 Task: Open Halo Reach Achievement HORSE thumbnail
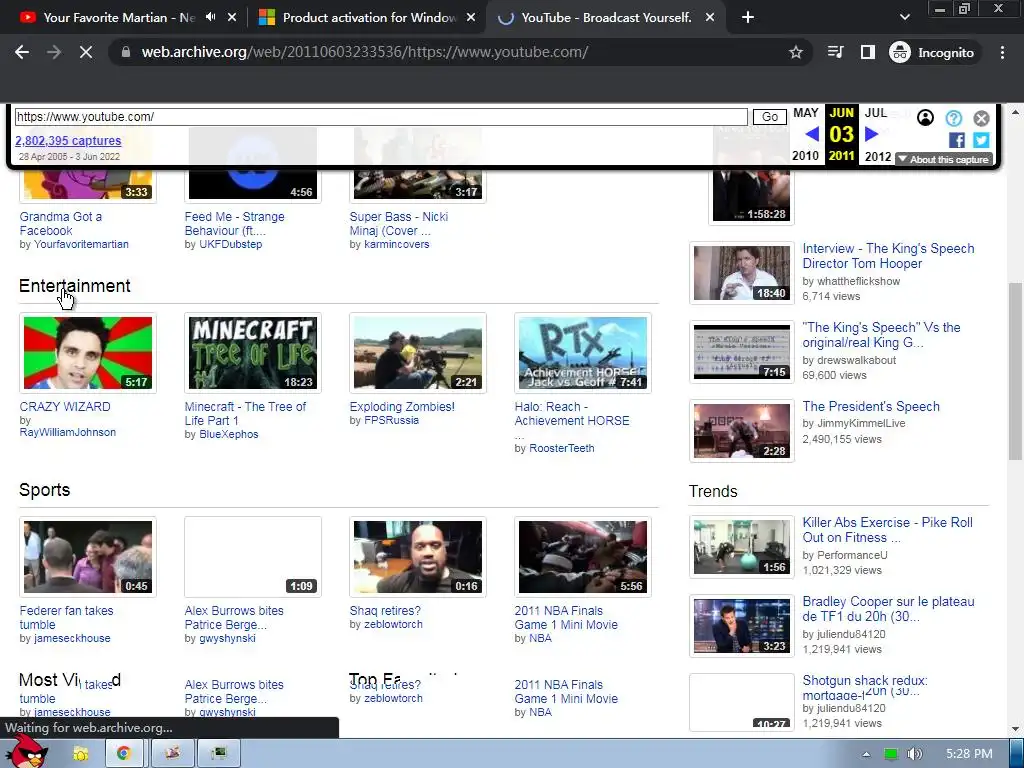tap(583, 353)
